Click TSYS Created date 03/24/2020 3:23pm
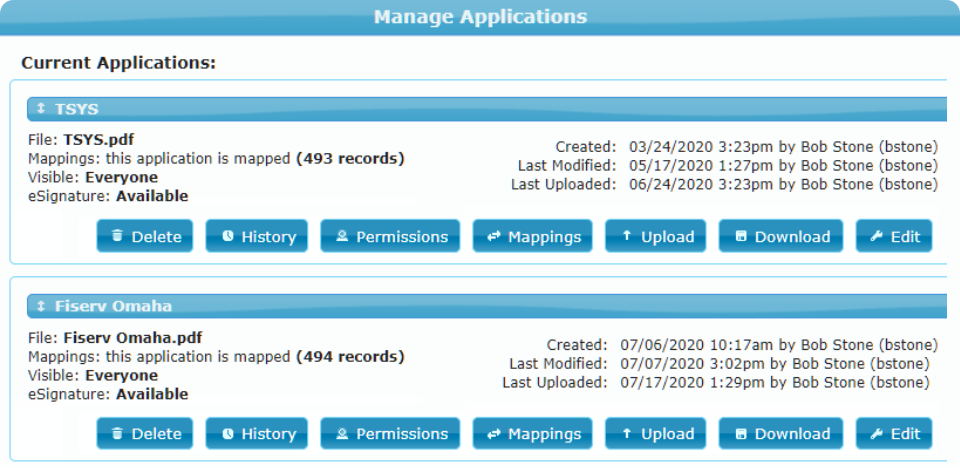 coord(702,147)
